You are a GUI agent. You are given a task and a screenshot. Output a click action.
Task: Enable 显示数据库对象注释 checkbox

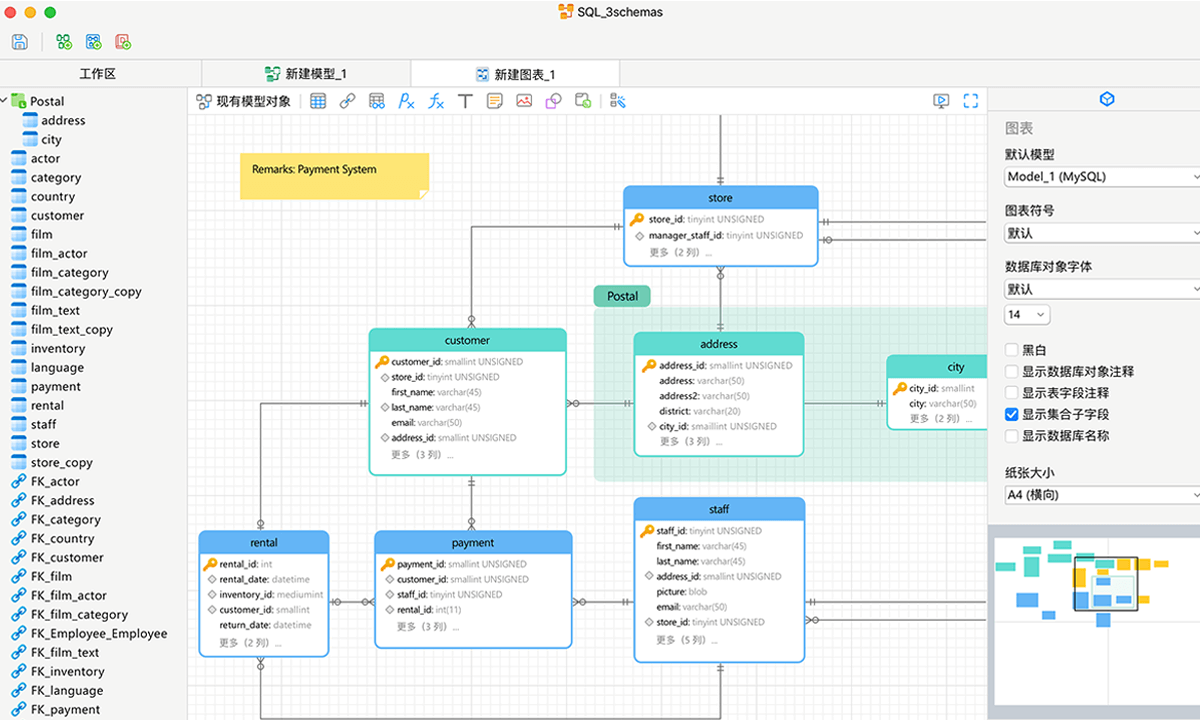click(1012, 372)
